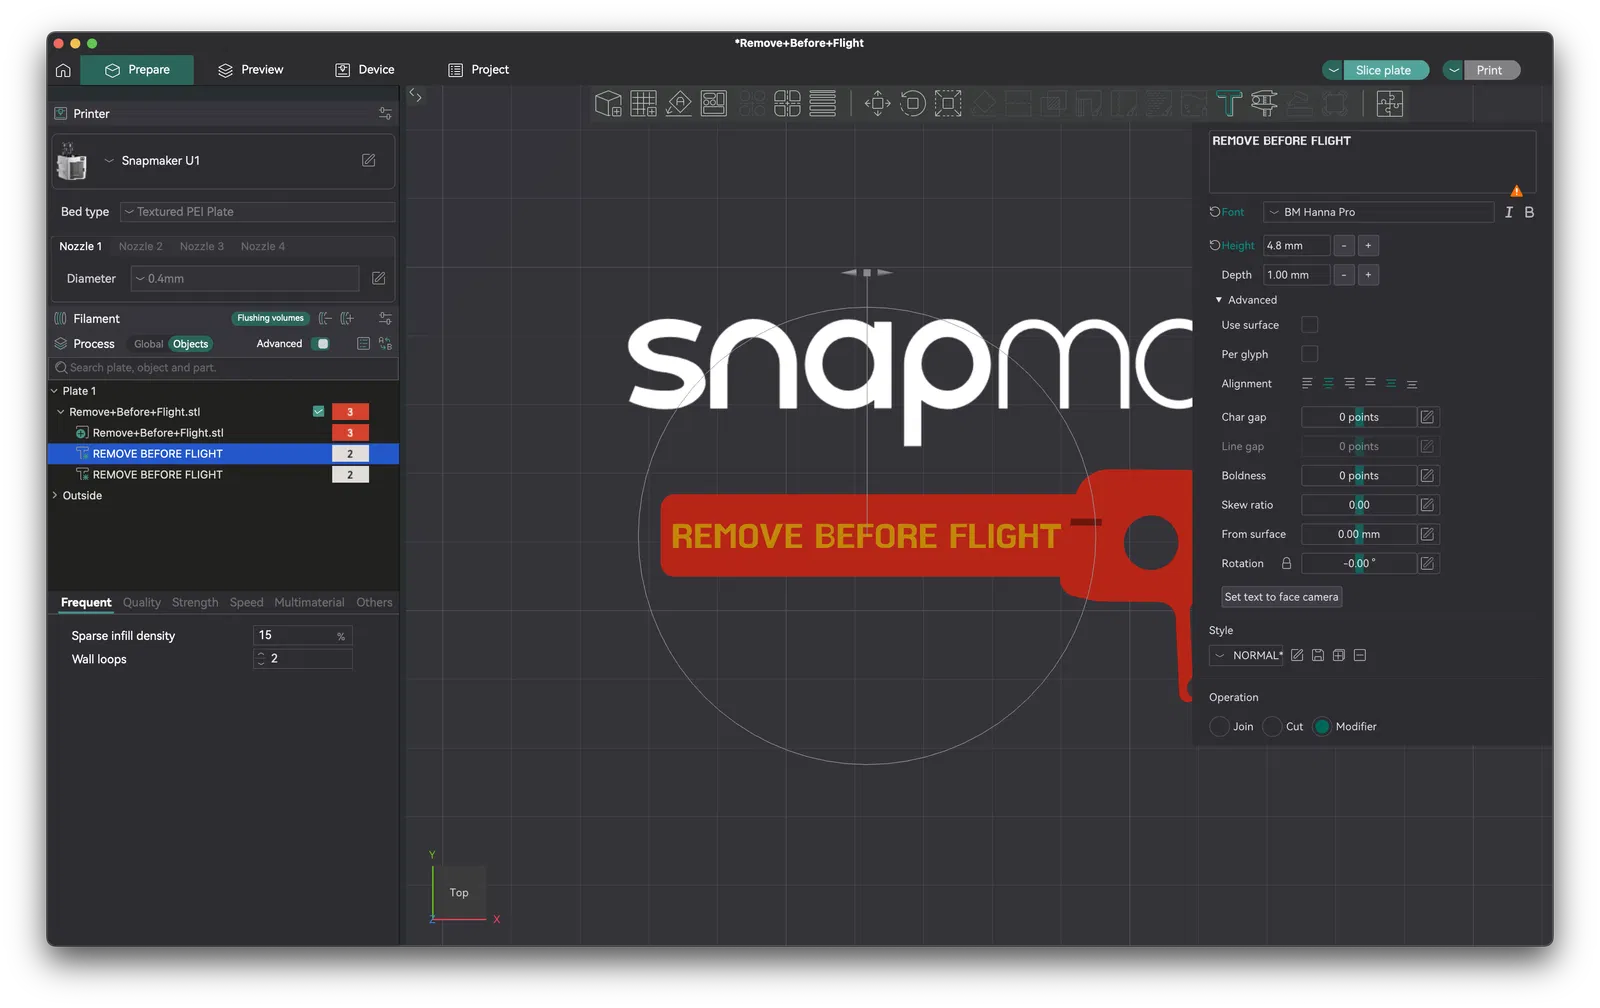This screenshot has height=1008, width=1600.
Task: Expand the Outside tree node
Action: 55,496
